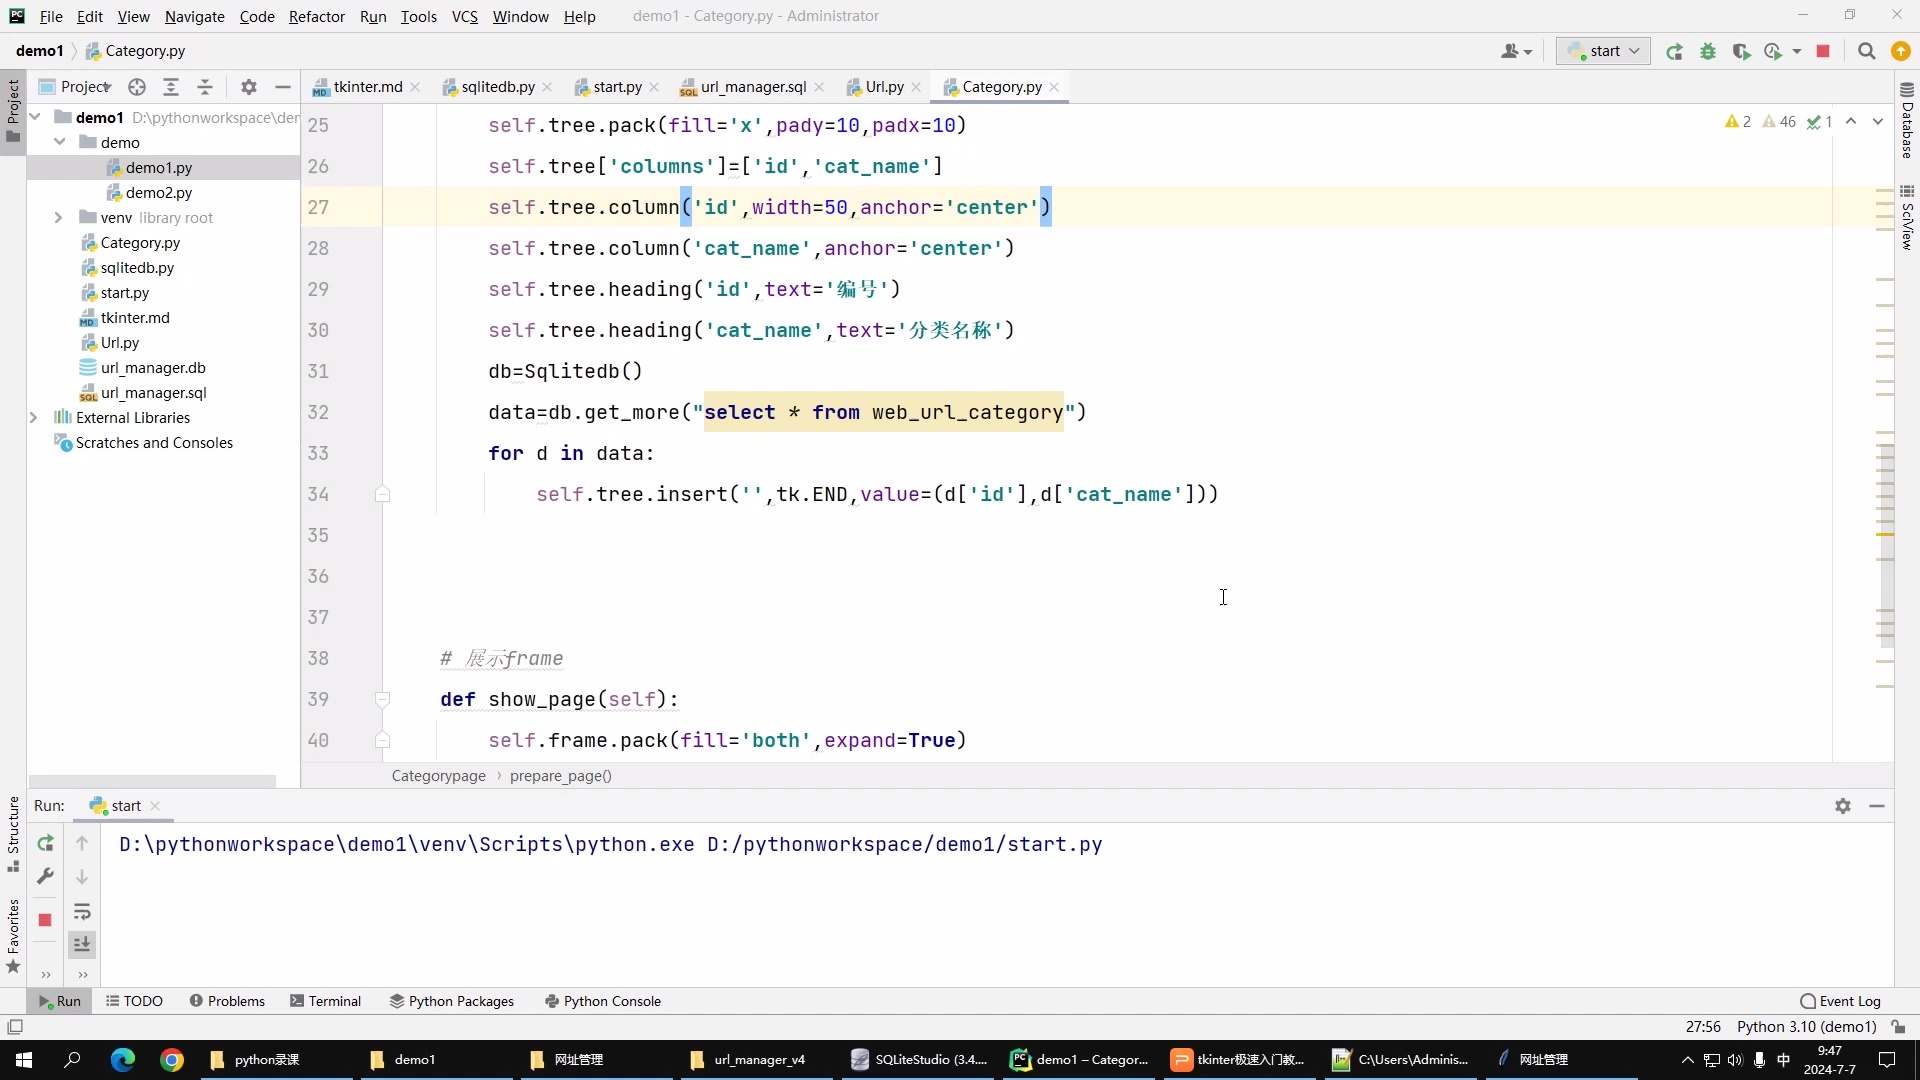1920x1080 pixels.
Task: Open Search Everywhere magnifier icon
Action: [1866, 51]
